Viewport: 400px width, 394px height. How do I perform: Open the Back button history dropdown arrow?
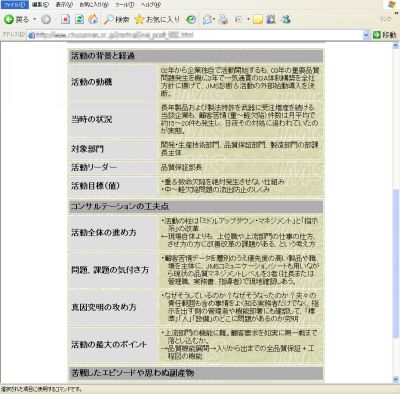pyautogui.click(x=35, y=20)
